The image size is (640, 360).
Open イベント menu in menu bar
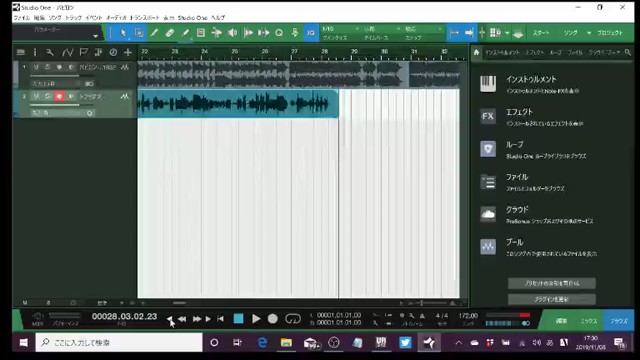pyautogui.click(x=94, y=18)
